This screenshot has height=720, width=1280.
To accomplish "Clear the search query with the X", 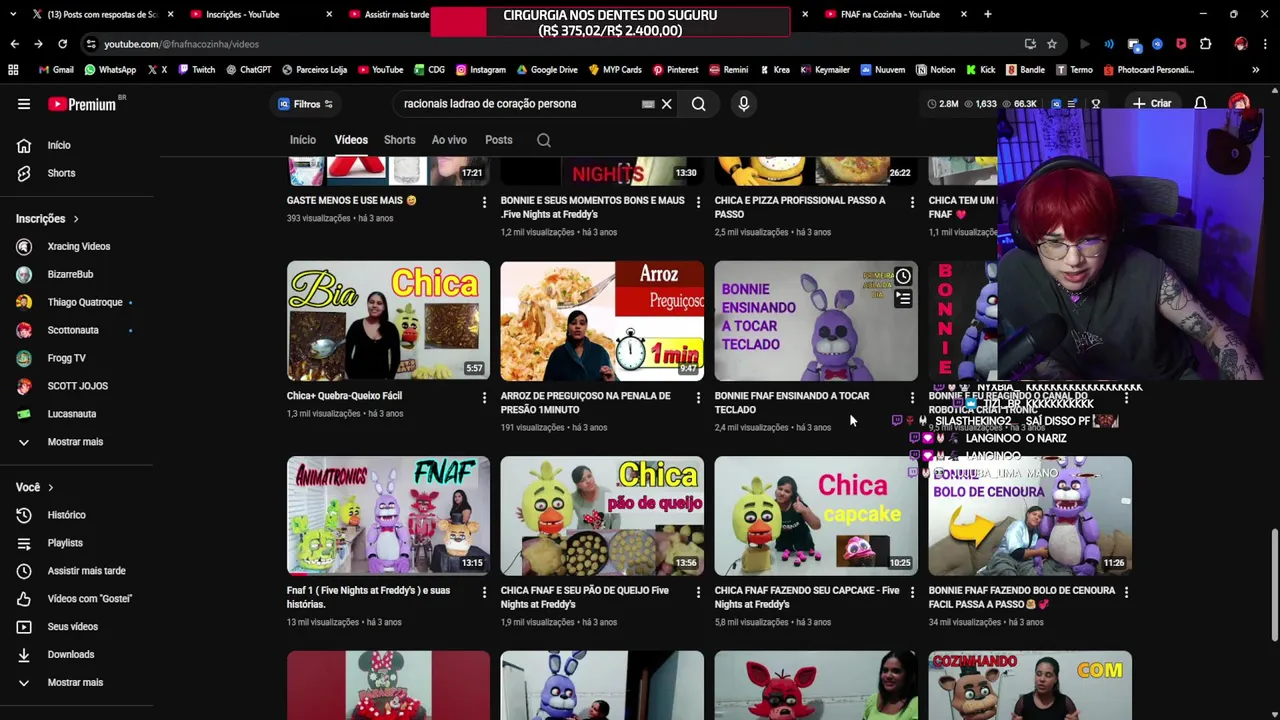I will click(666, 104).
